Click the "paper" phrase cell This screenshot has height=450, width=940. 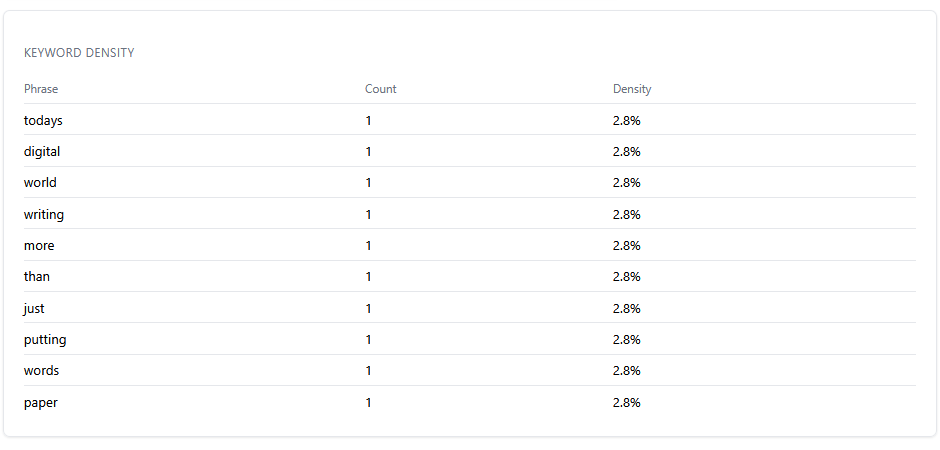coord(40,403)
